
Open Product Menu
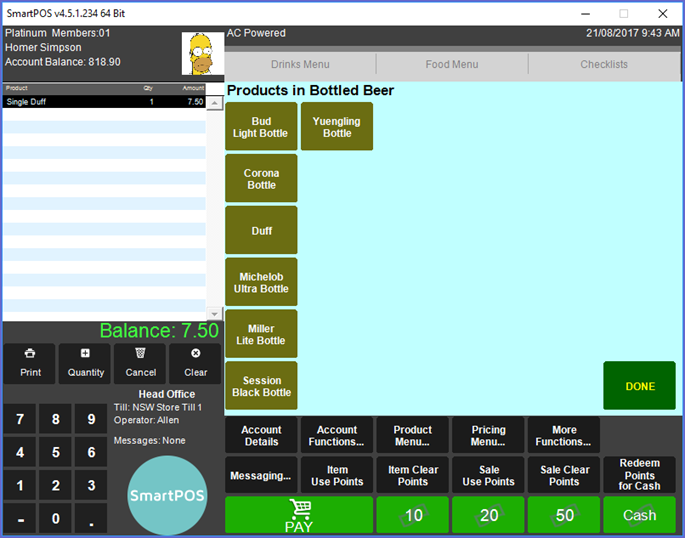click(x=413, y=435)
